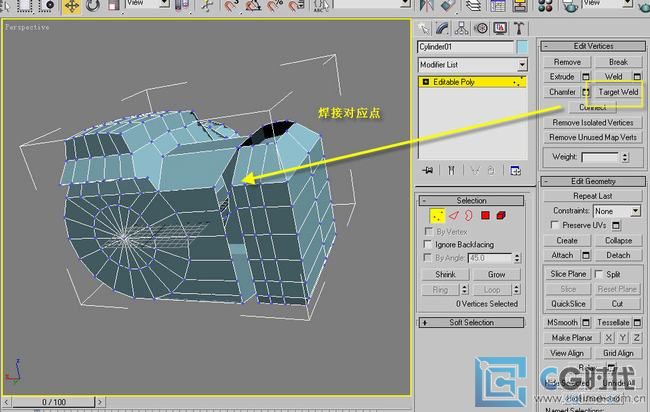The image size is (650, 412).
Task: Click Configure Modifier Sets icon
Action: pyautogui.click(x=515, y=170)
